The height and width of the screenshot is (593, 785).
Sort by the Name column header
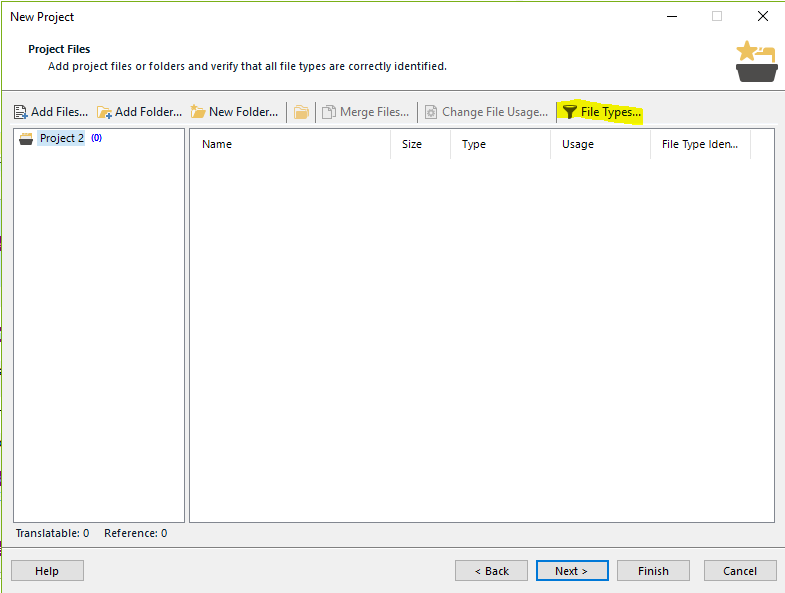tap(290, 144)
